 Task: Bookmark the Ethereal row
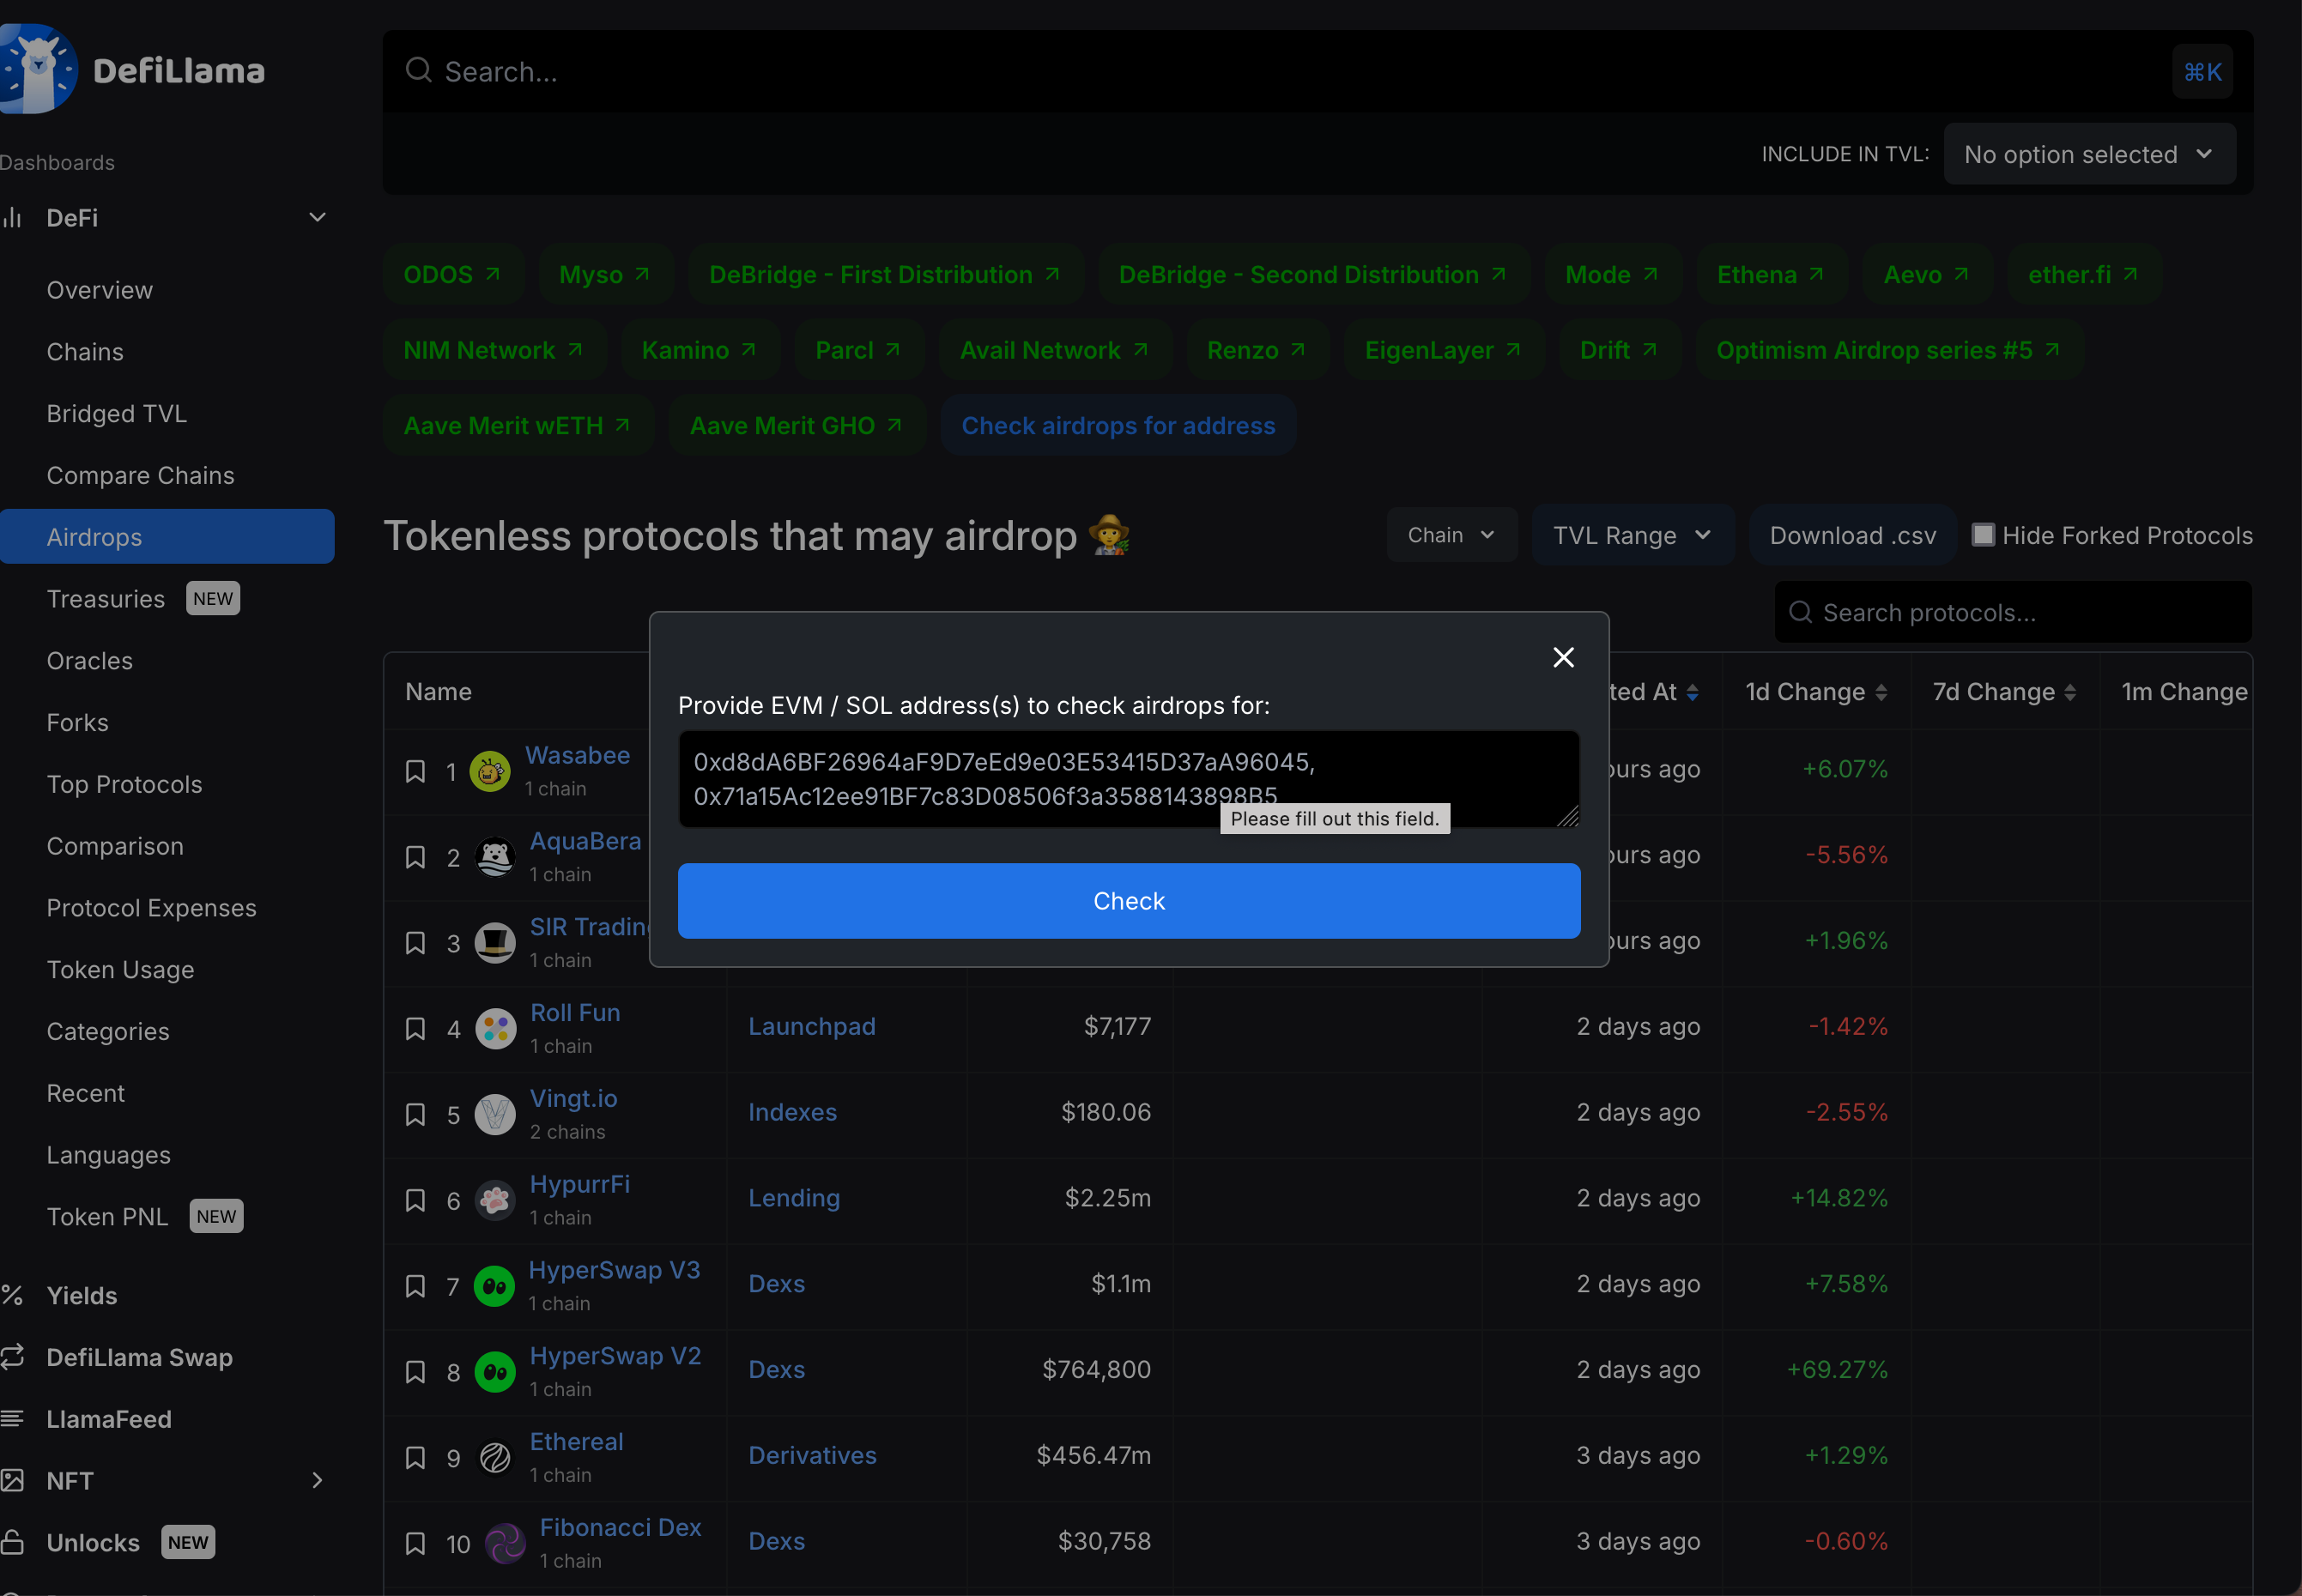(415, 1458)
